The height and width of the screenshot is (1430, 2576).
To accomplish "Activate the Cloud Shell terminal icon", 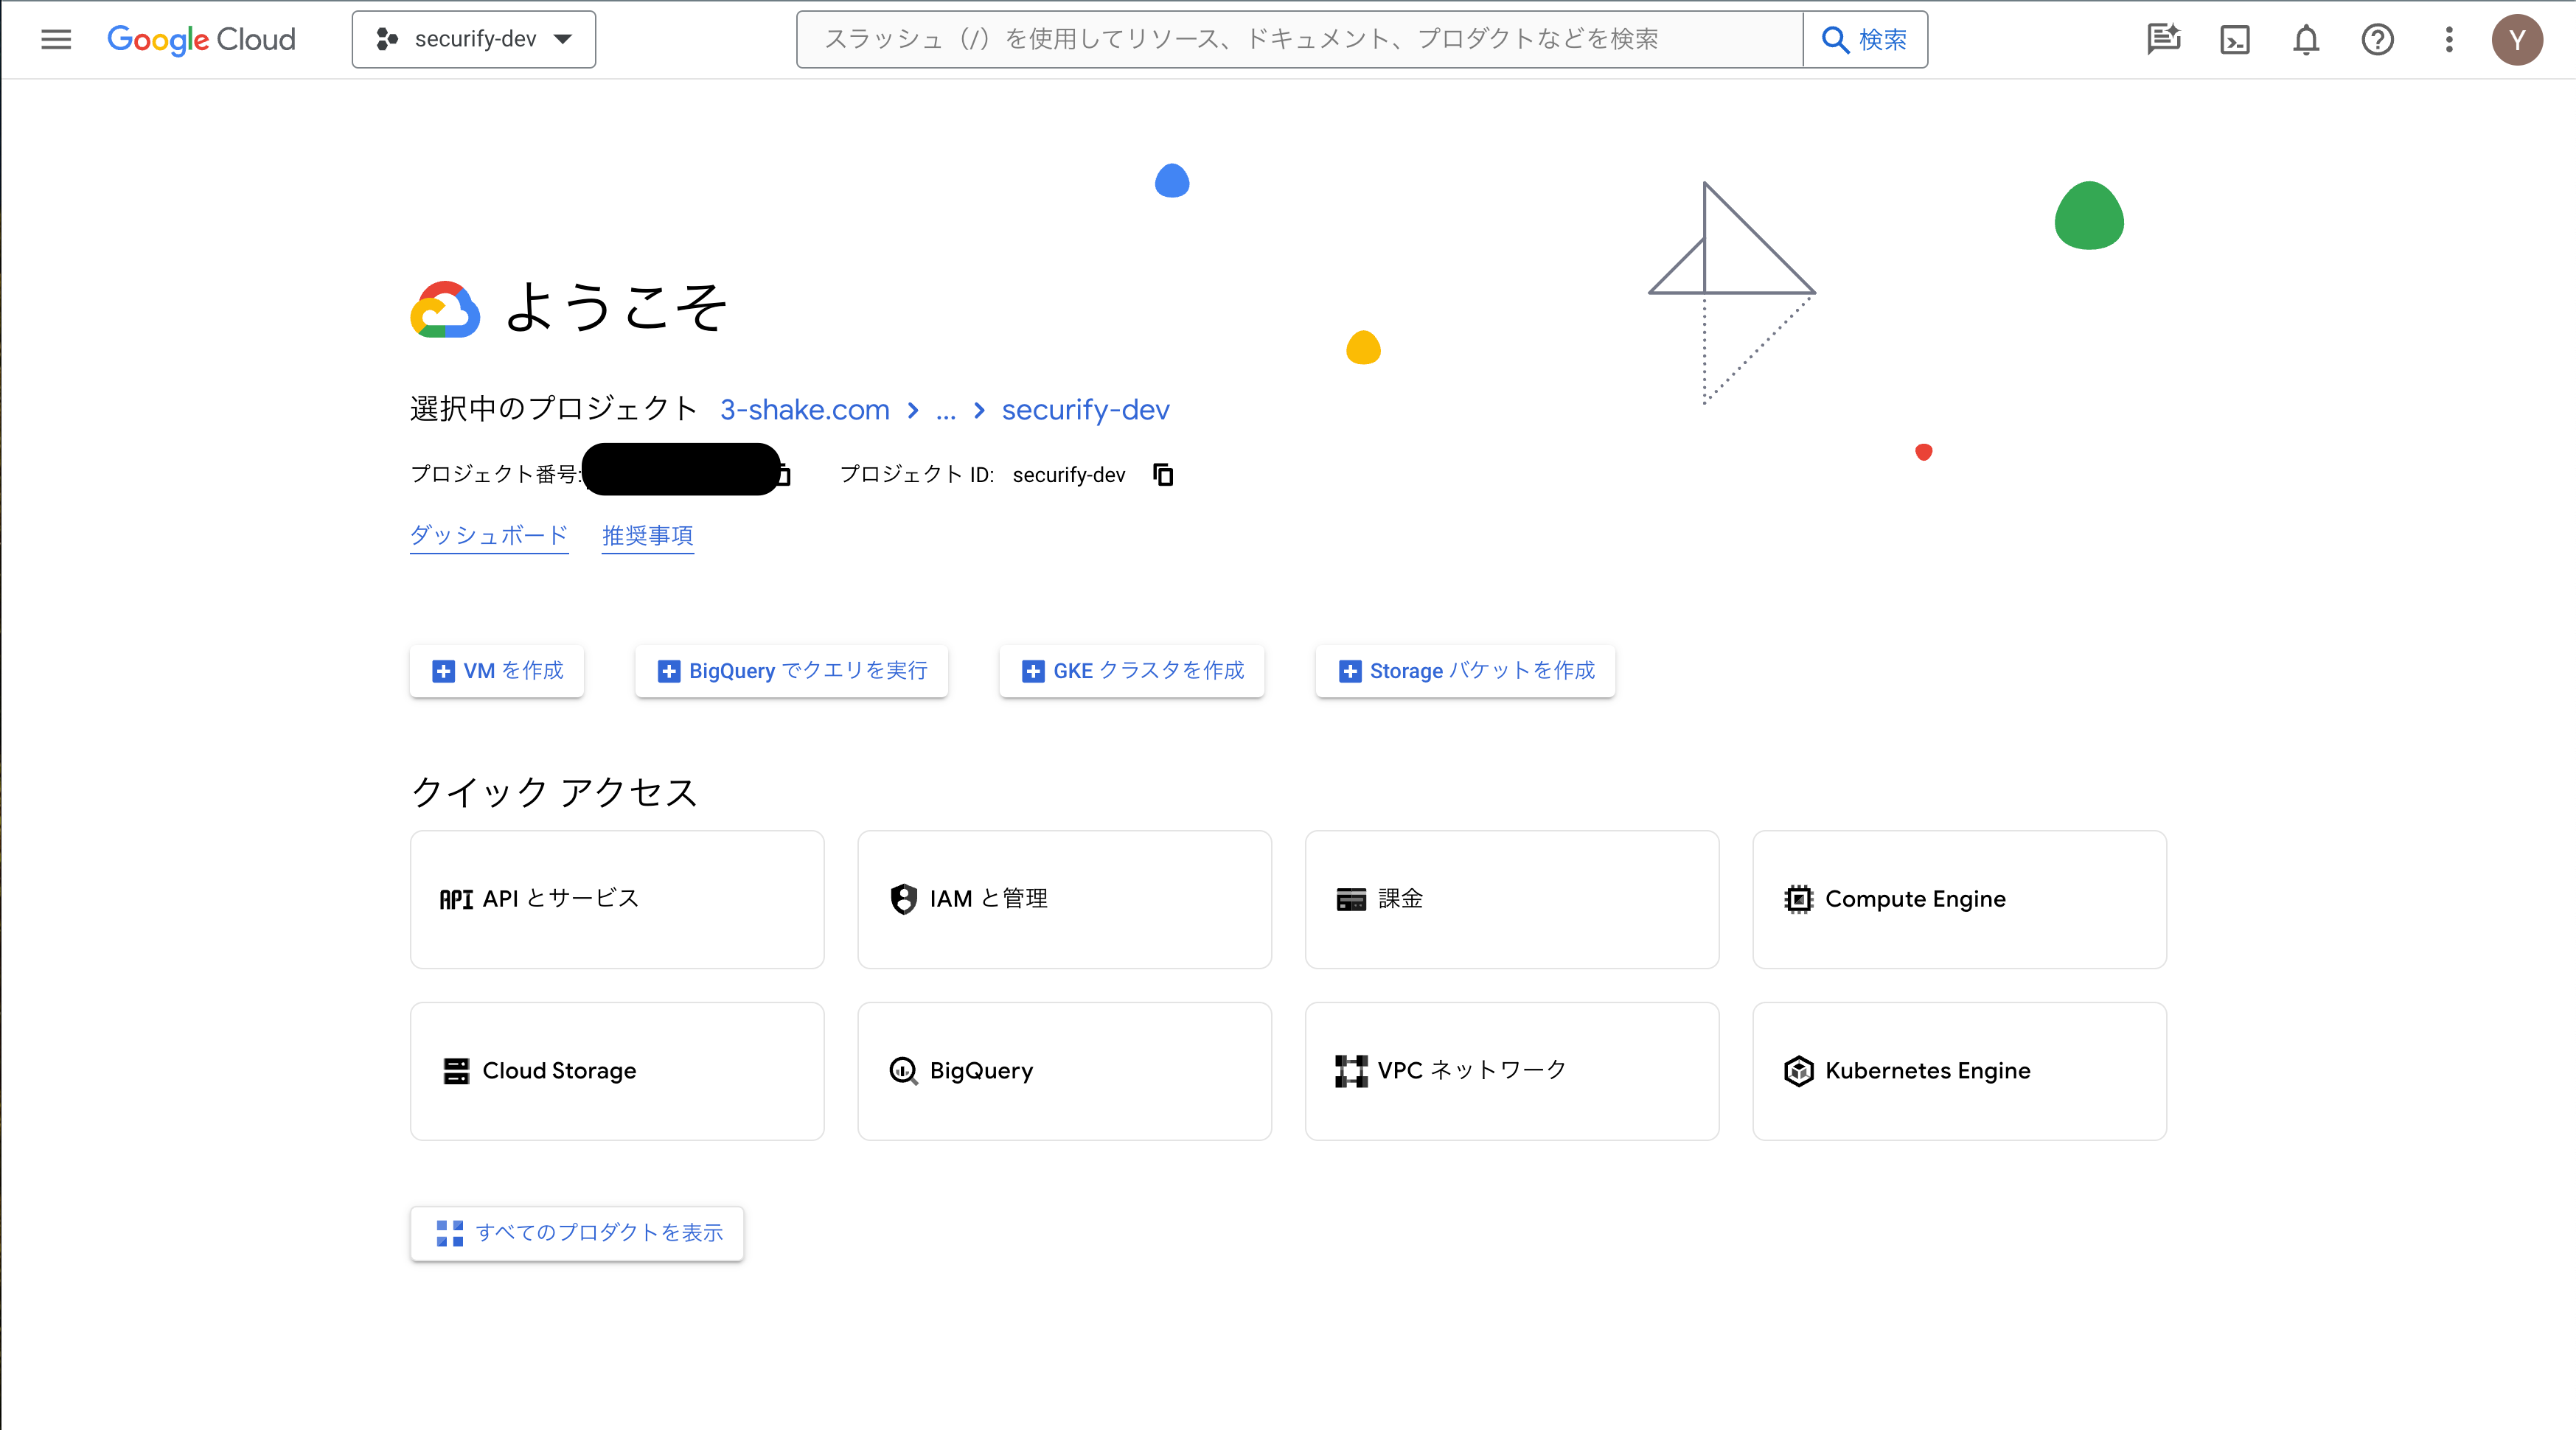I will 2234,39.
